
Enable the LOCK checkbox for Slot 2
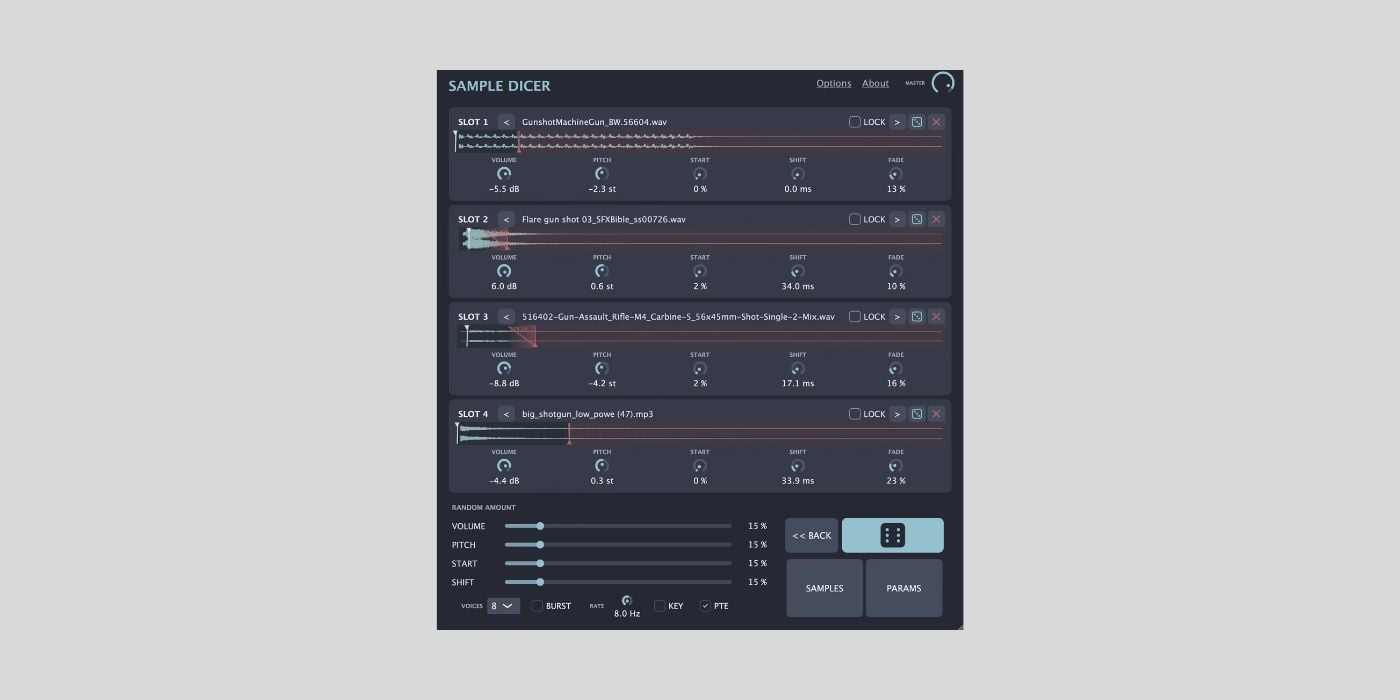pos(855,219)
